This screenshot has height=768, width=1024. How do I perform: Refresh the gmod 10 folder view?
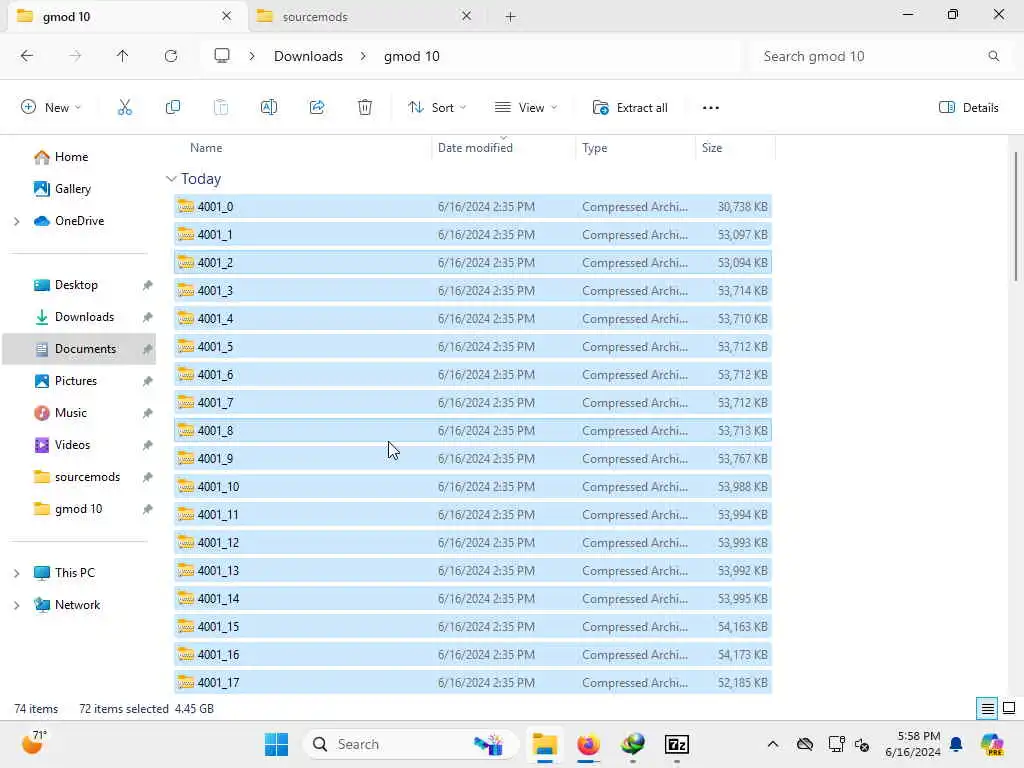click(x=171, y=56)
